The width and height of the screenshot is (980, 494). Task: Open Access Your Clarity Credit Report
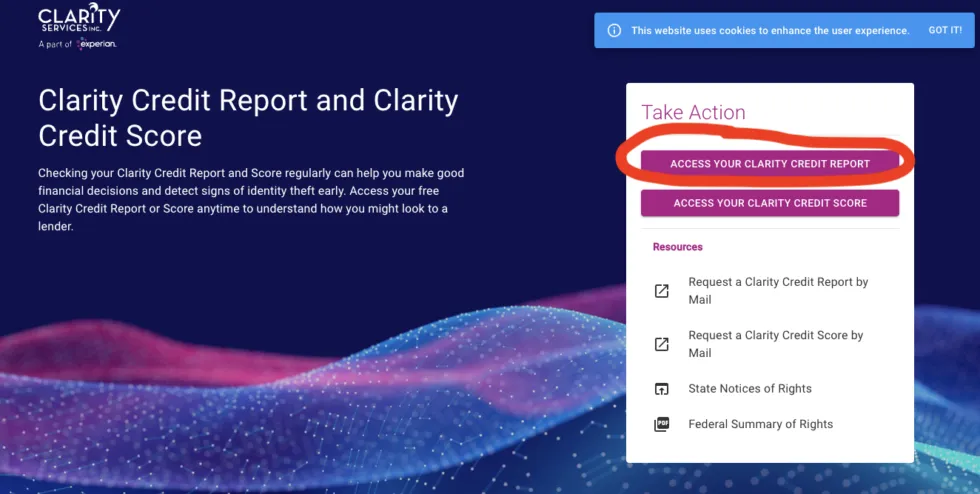click(769, 164)
